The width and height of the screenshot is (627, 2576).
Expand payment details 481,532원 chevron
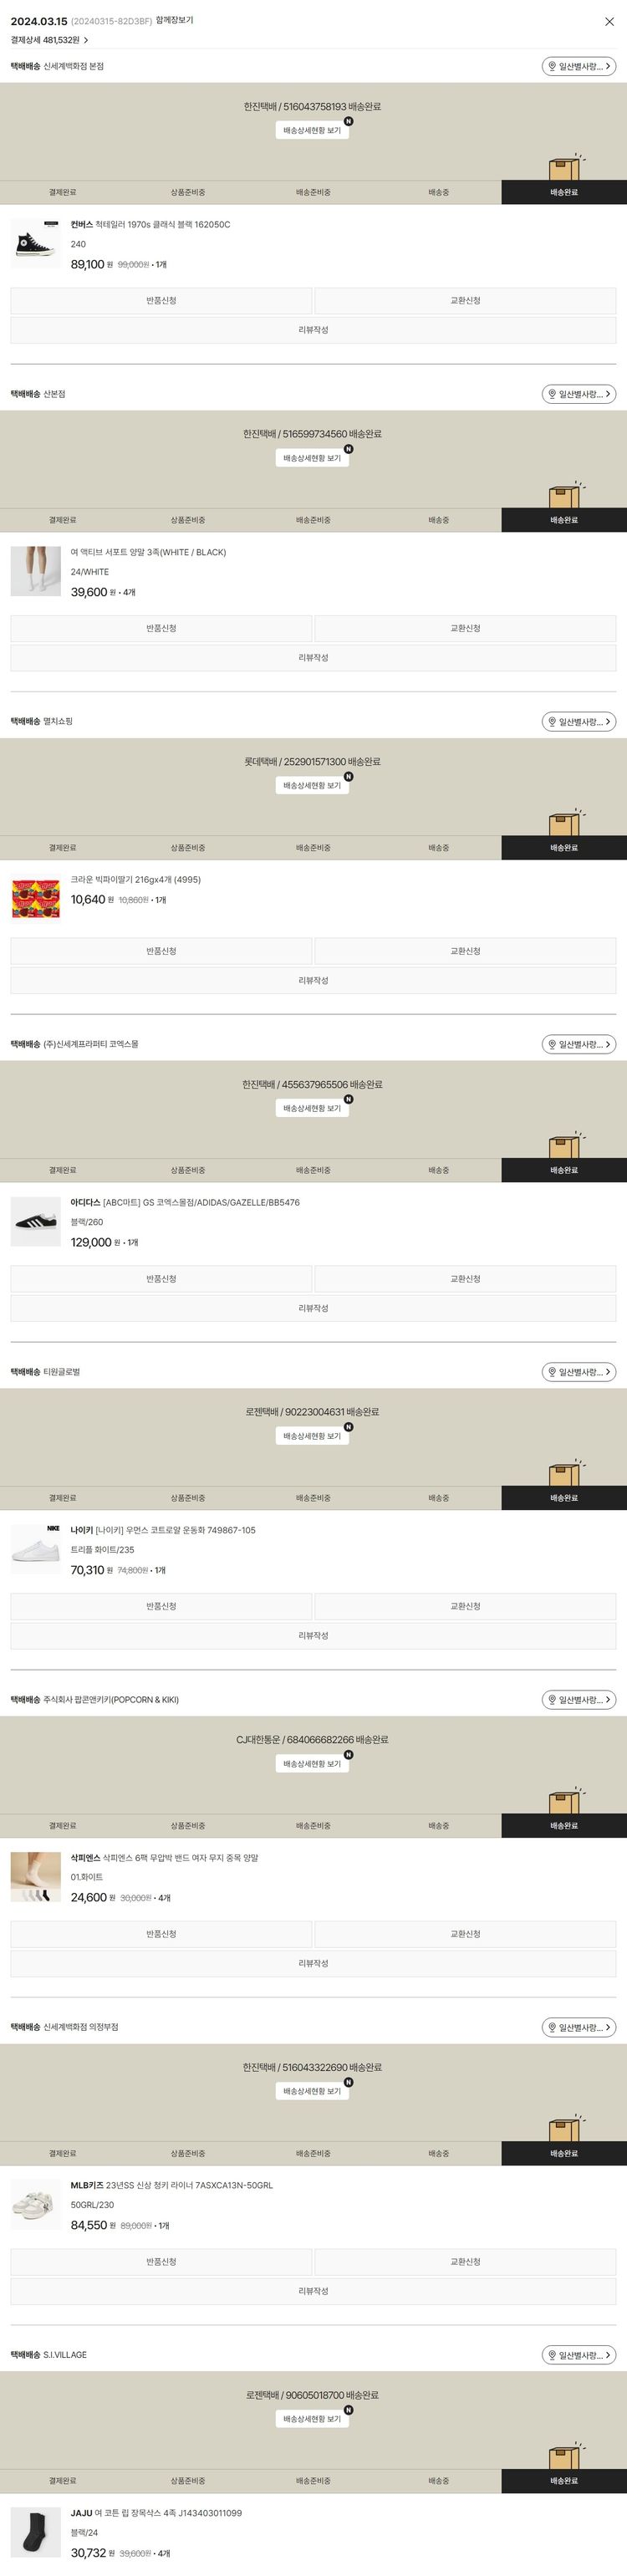tap(86, 41)
